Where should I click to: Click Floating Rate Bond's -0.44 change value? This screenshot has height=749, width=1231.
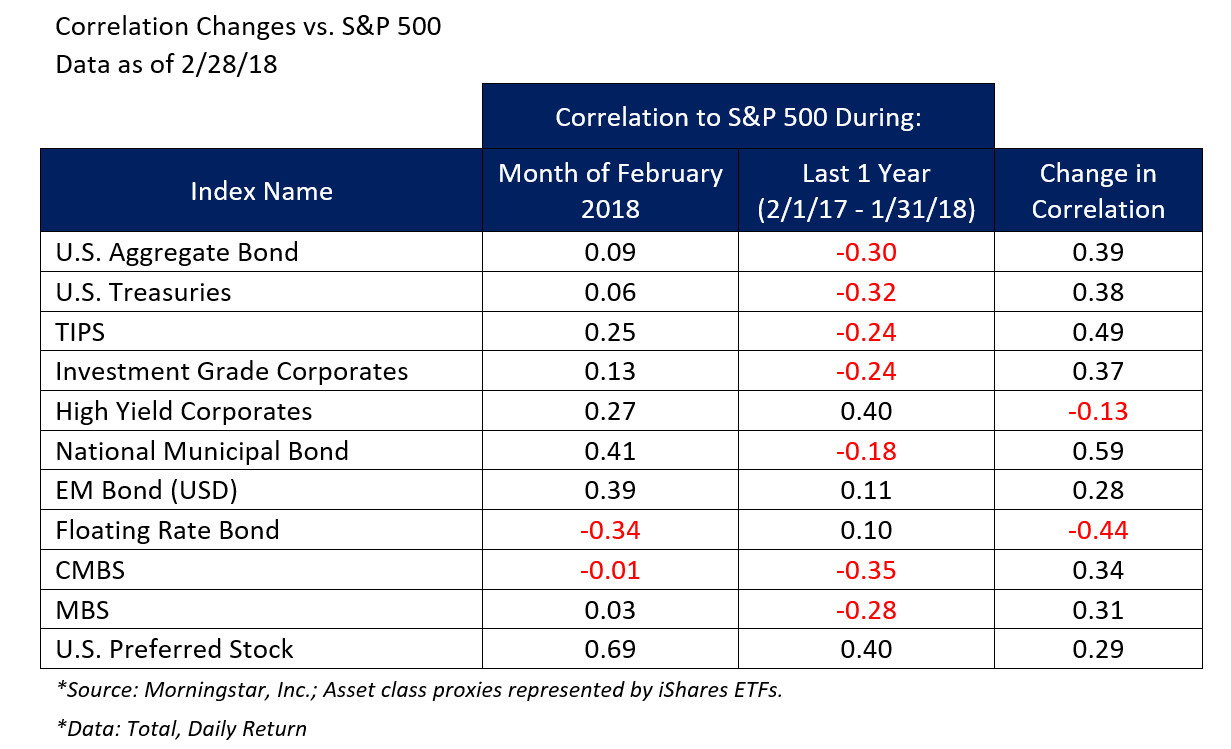point(1098,530)
